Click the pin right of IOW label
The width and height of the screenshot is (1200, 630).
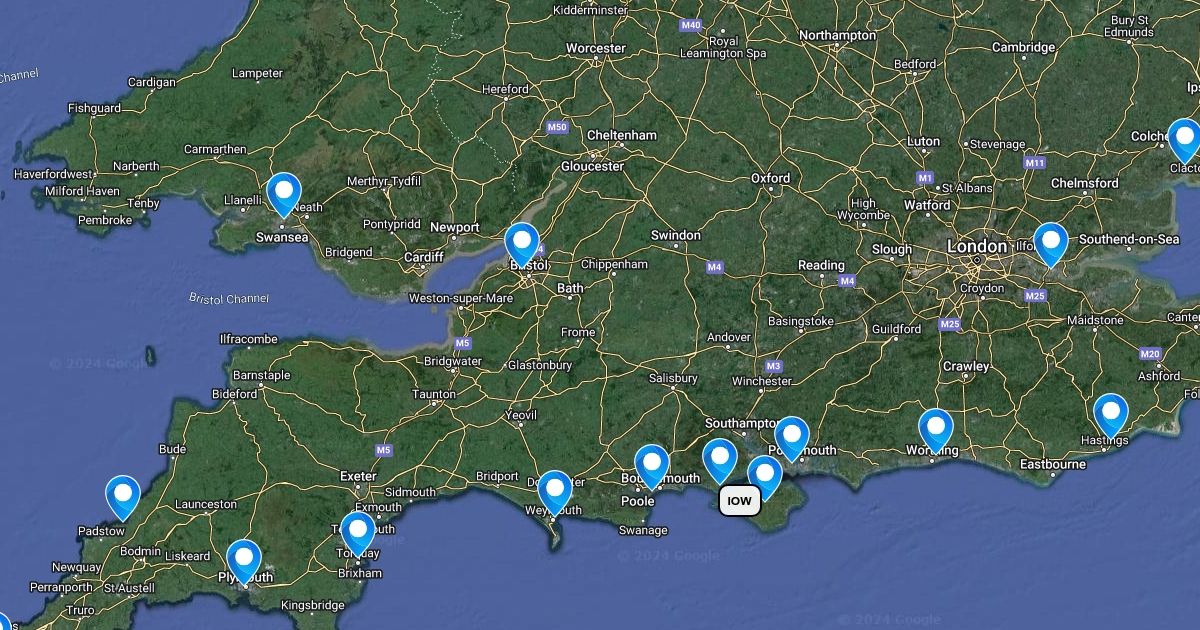[765, 477]
